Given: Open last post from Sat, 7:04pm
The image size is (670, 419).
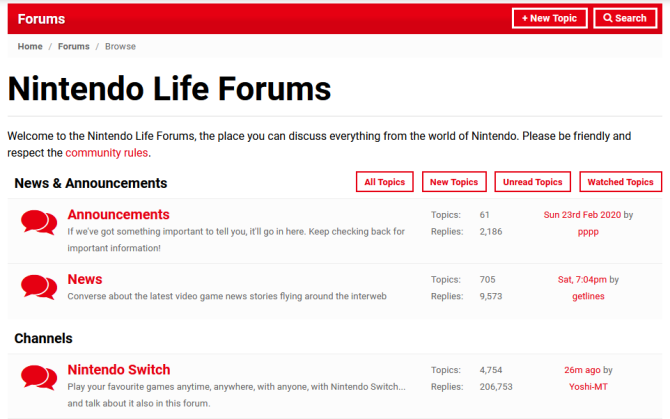Looking at the screenshot, I should [x=582, y=280].
